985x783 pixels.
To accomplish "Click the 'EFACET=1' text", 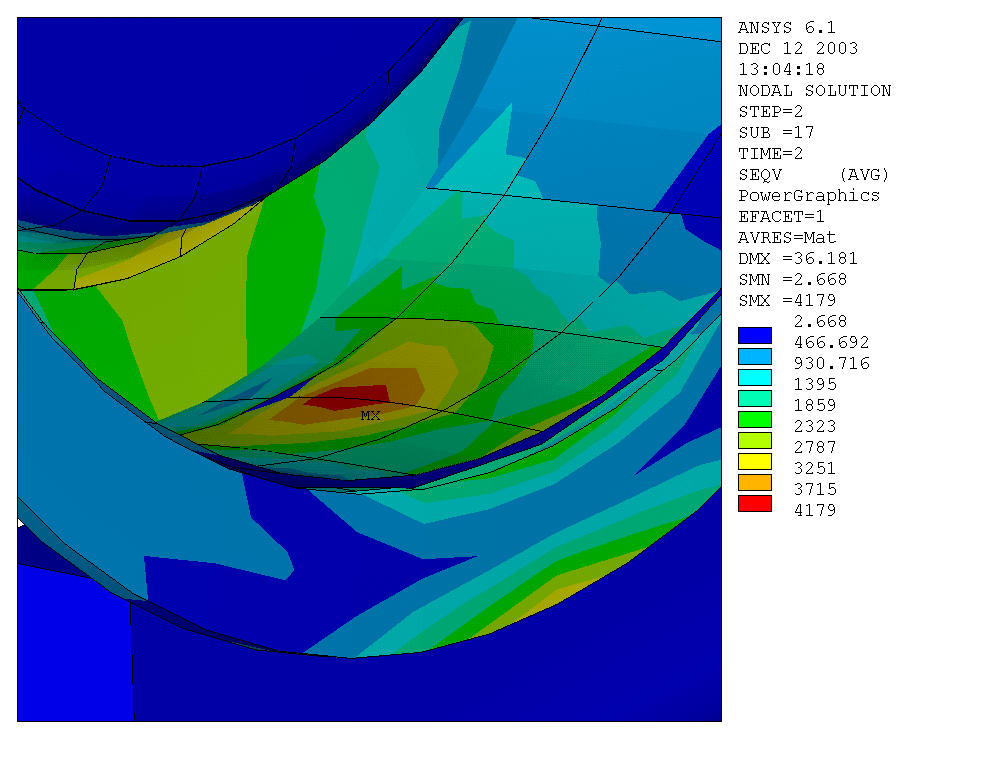I will (x=781, y=217).
